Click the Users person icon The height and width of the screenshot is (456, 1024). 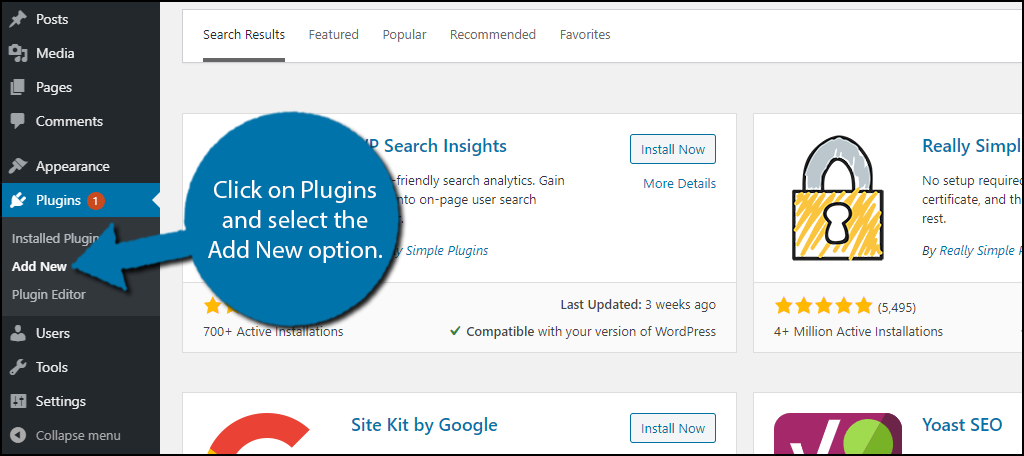coord(18,333)
